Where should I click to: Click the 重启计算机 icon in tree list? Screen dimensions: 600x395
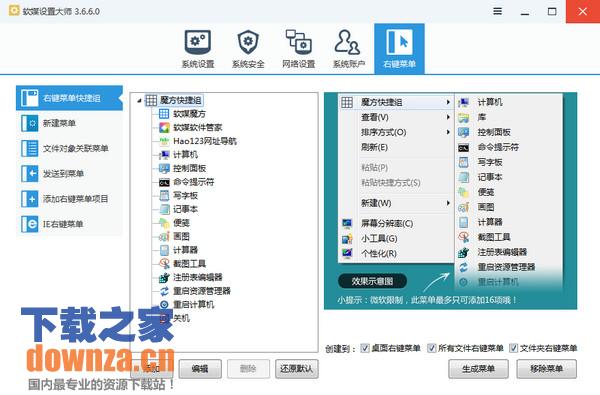click(x=164, y=305)
